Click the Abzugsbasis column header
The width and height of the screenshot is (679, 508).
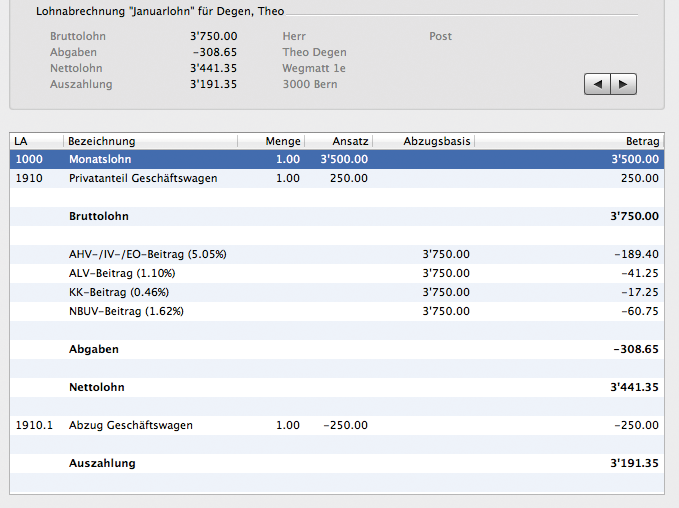tap(423, 141)
